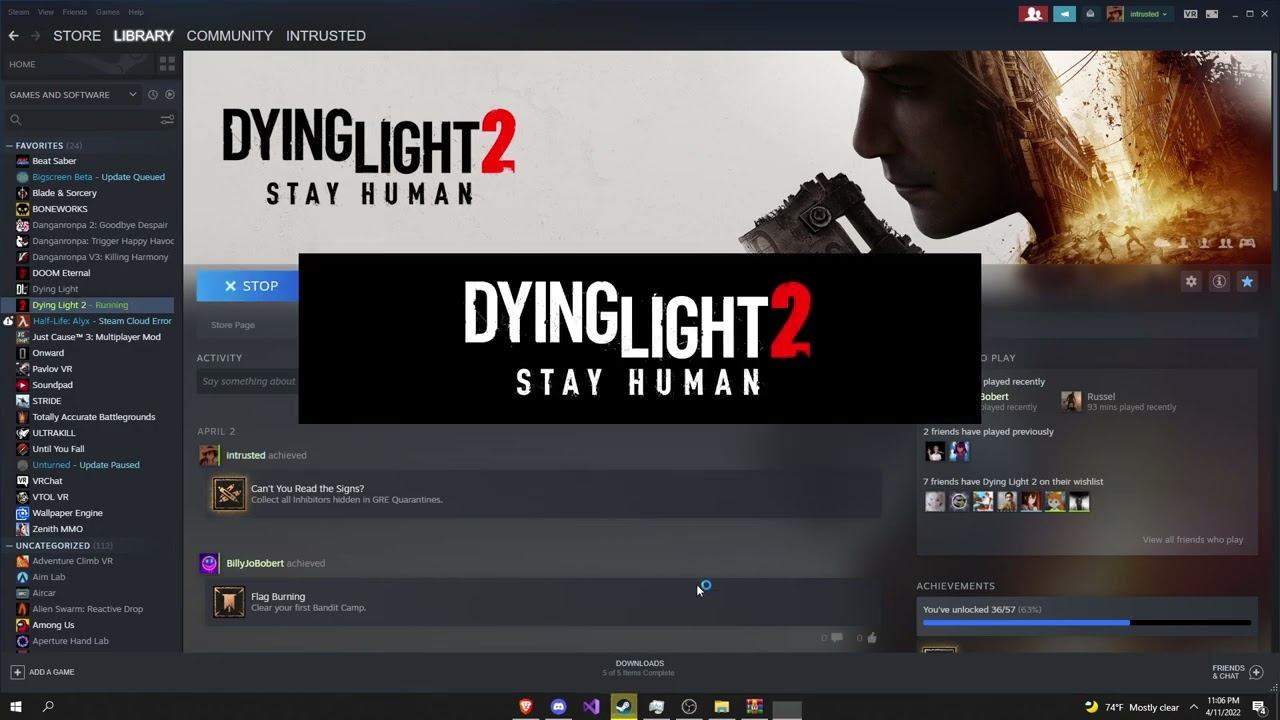Open Windows Start menu
The image size is (1280, 720).
(15, 707)
